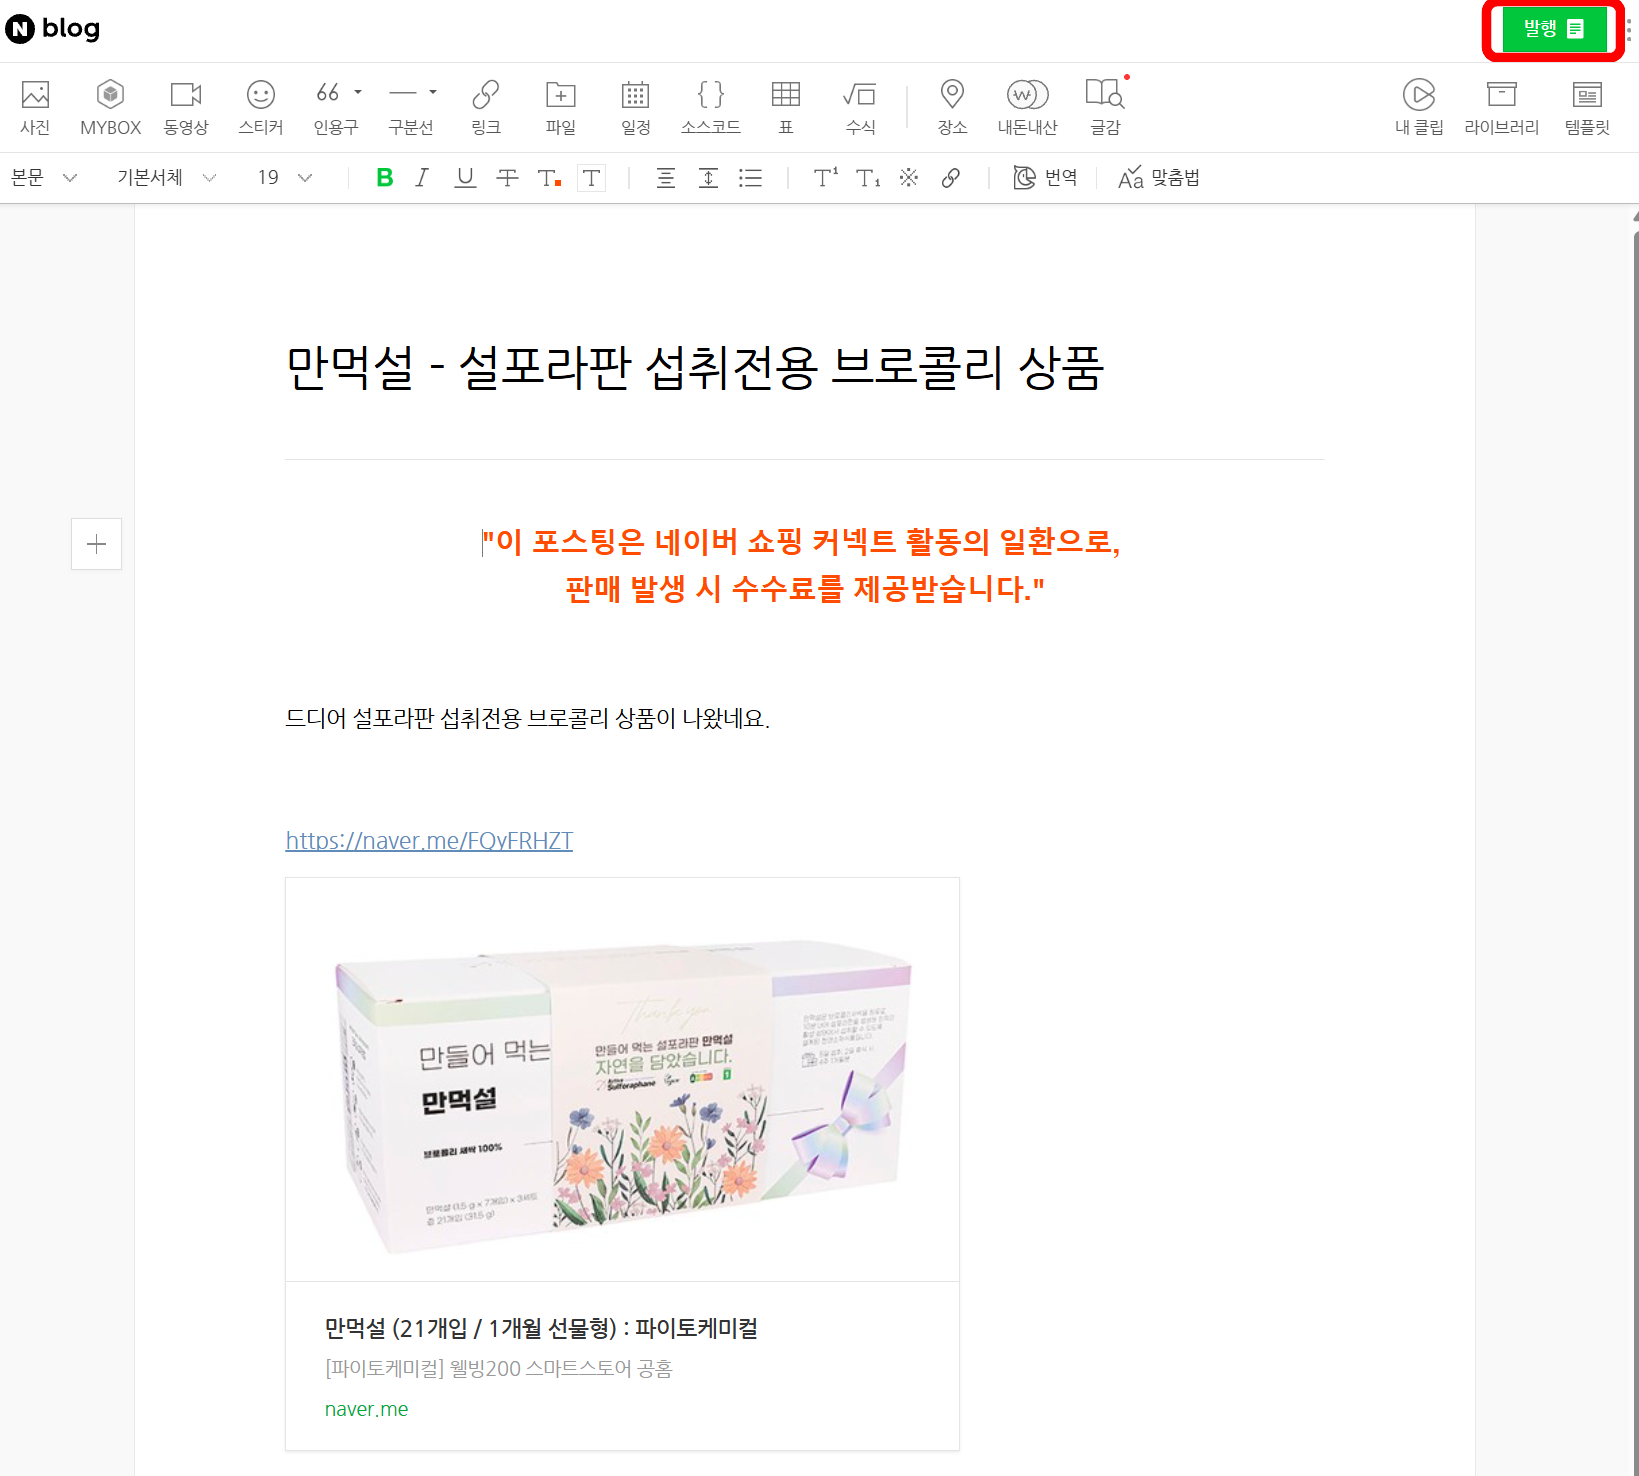Add a video via 동영상 icon
The image size is (1639, 1476).
tap(186, 107)
